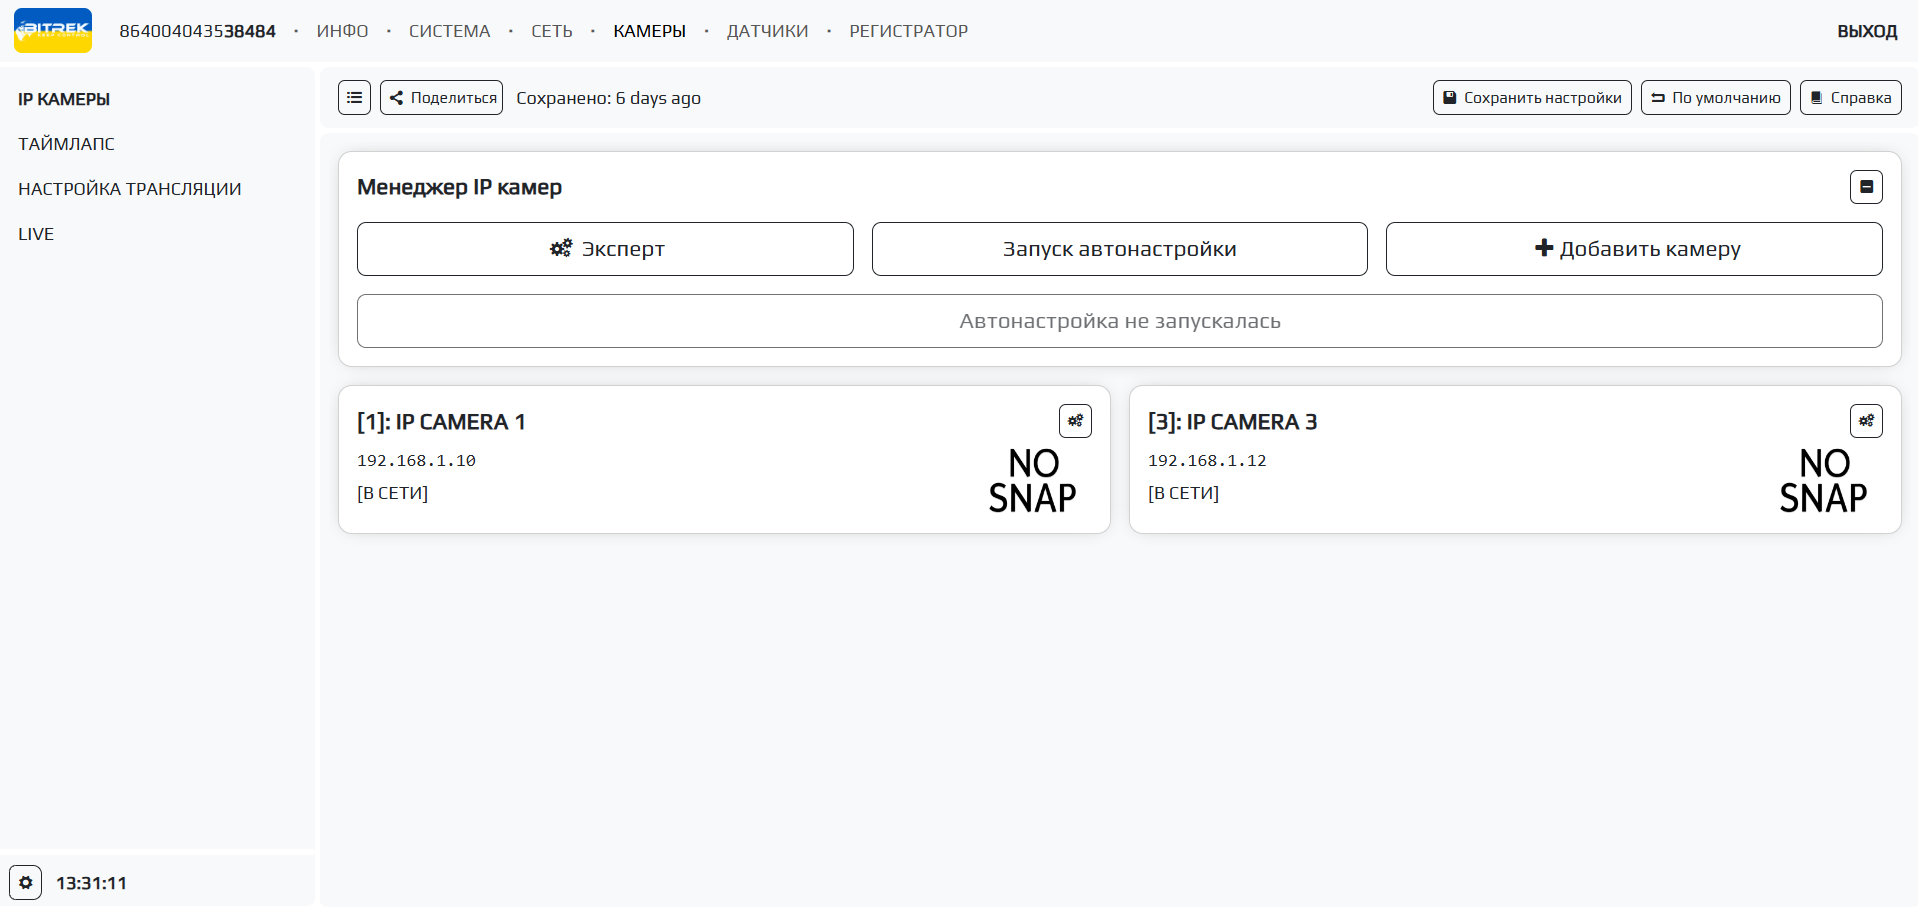The height and width of the screenshot is (907, 1918).
Task: Click the gear icon next to the clock
Action: pyautogui.click(x=26, y=883)
